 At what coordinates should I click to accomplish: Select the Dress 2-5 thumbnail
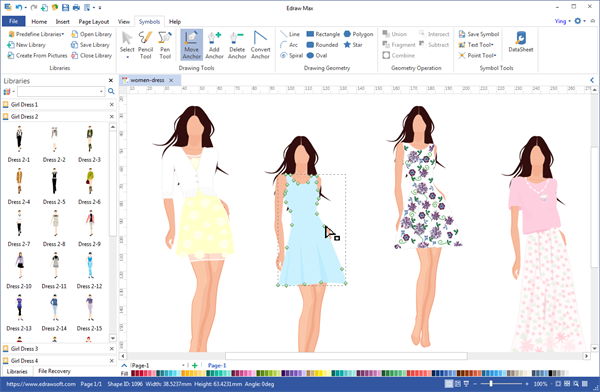pyautogui.click(x=54, y=186)
